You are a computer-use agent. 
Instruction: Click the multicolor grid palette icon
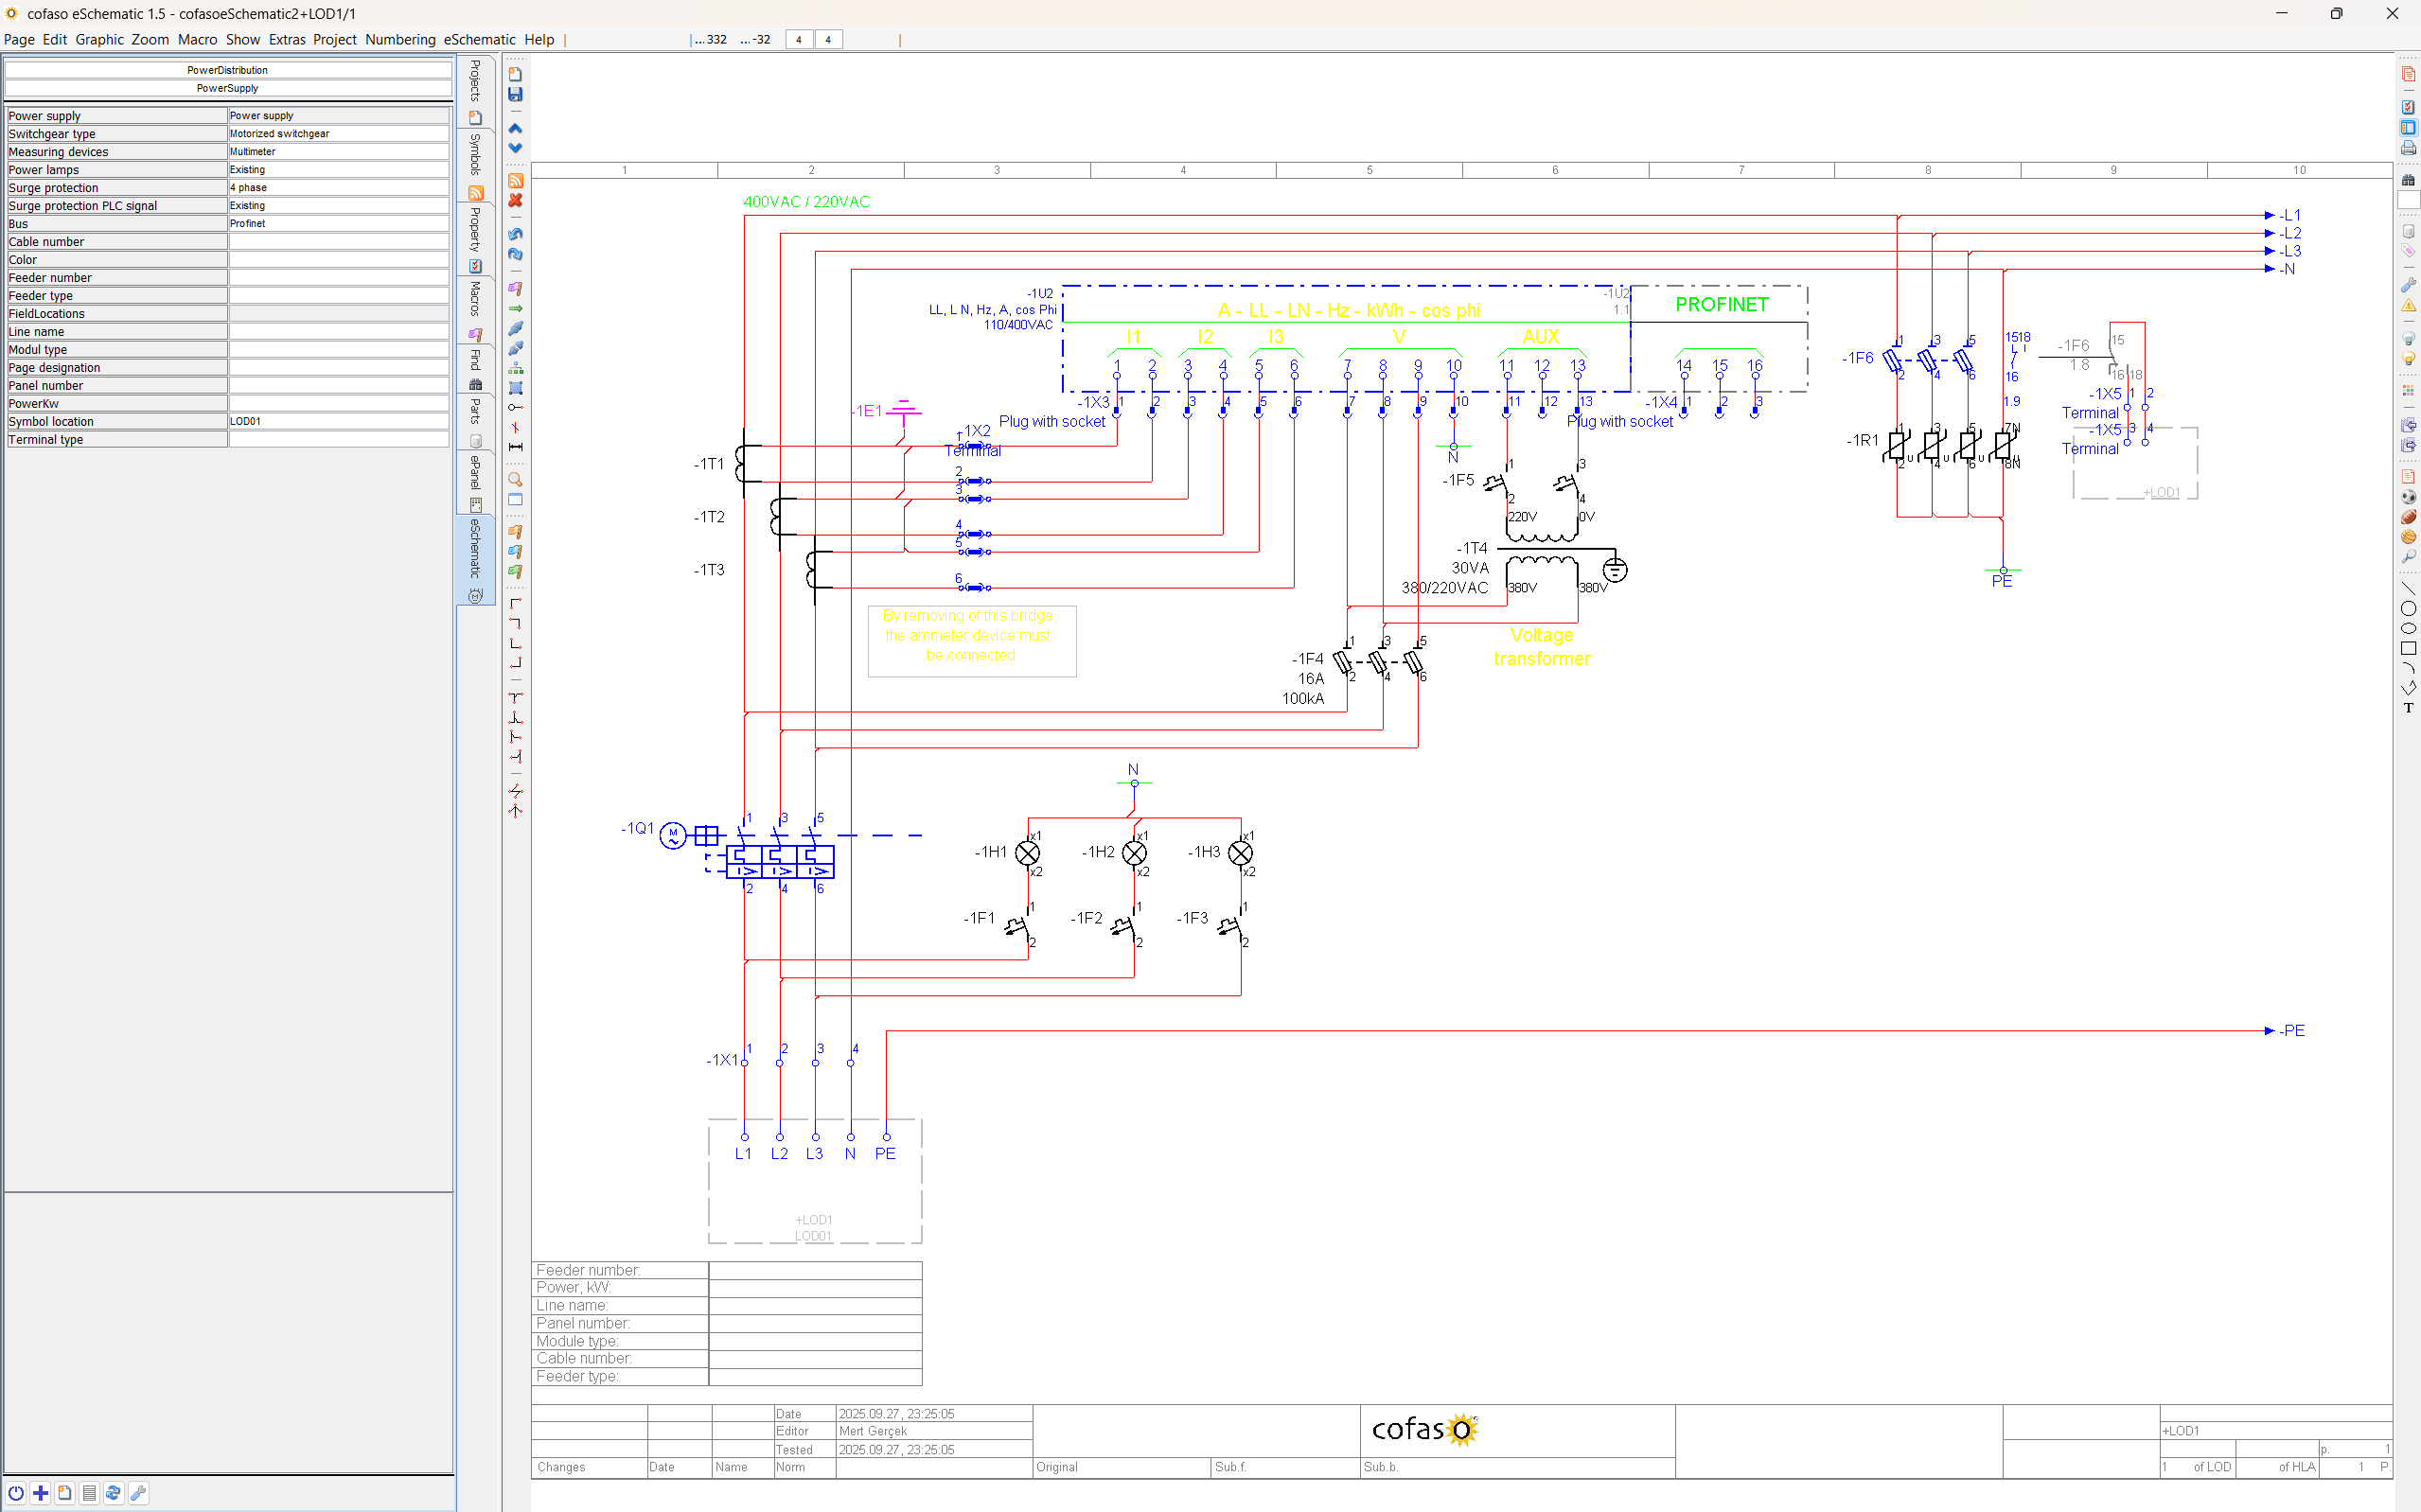2408,390
